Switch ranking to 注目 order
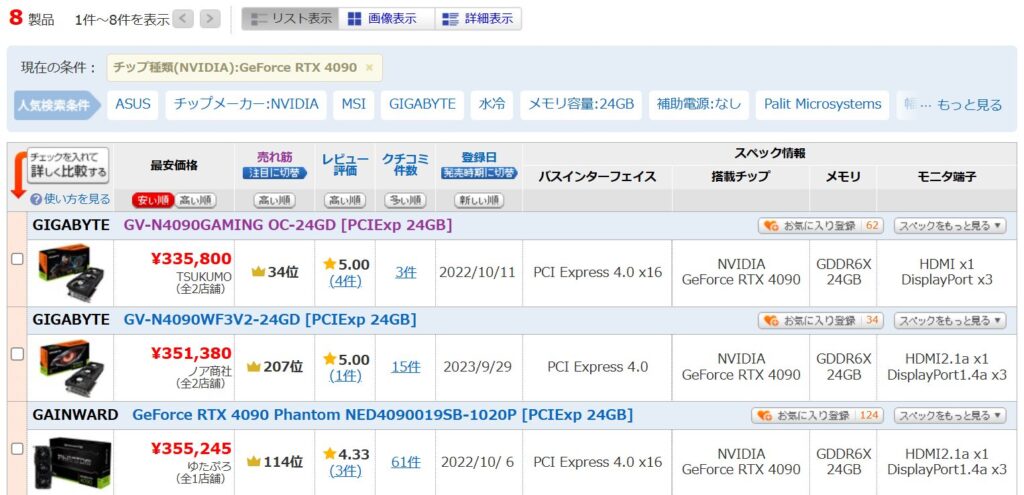1024x495 pixels. 274,174
